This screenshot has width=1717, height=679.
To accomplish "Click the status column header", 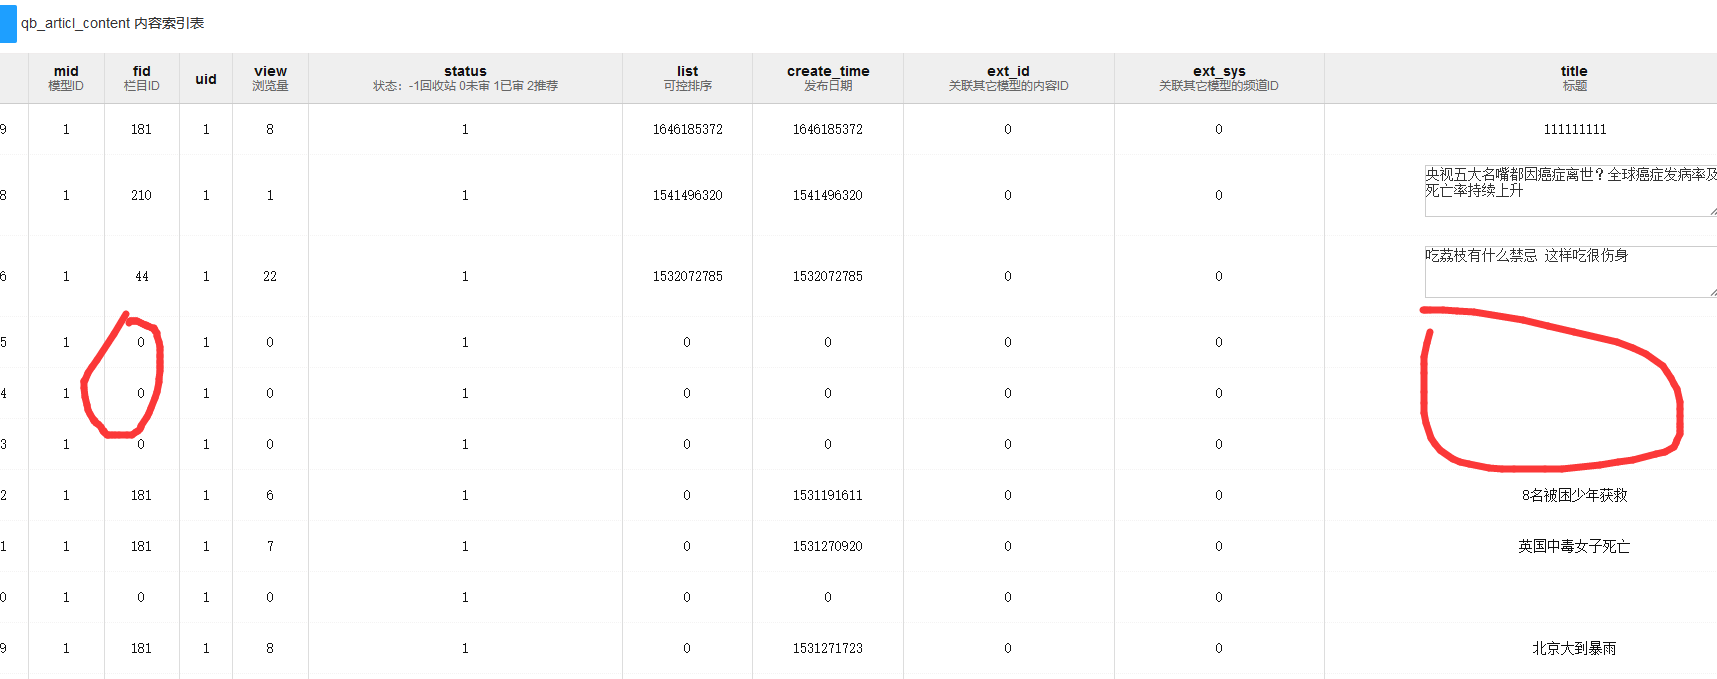I will [x=465, y=78].
